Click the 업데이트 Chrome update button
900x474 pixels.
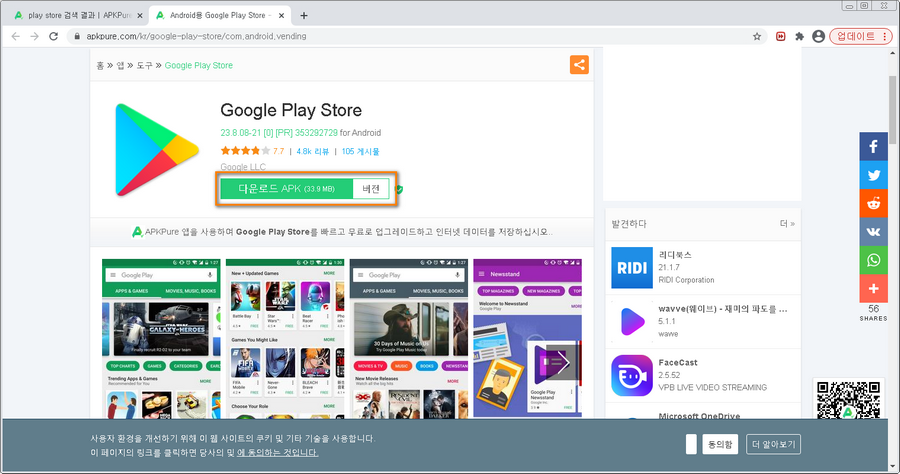860,36
